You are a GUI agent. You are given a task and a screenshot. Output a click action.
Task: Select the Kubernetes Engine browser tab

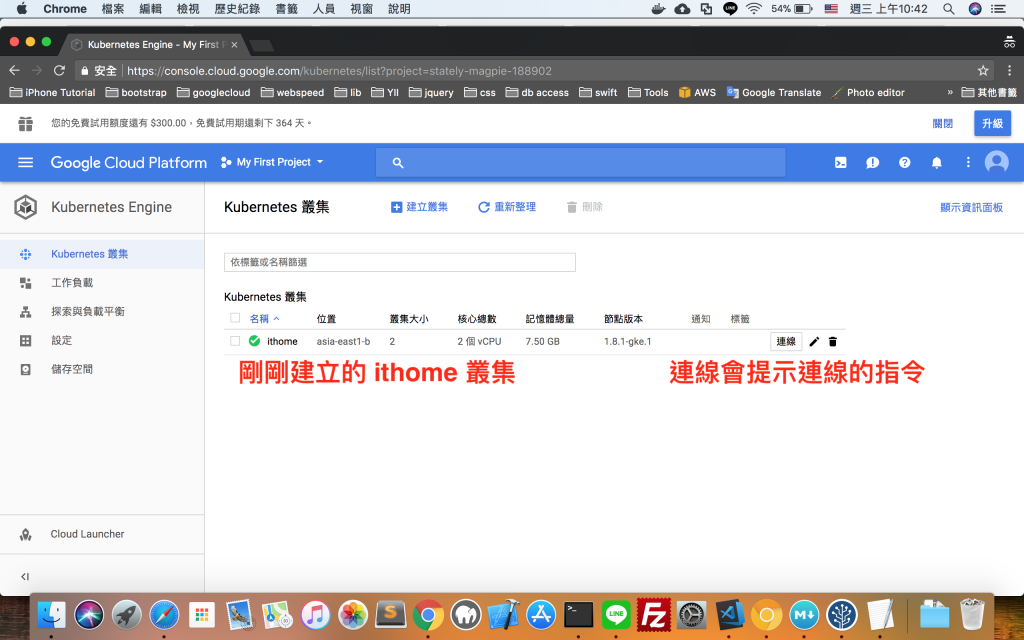click(154, 44)
